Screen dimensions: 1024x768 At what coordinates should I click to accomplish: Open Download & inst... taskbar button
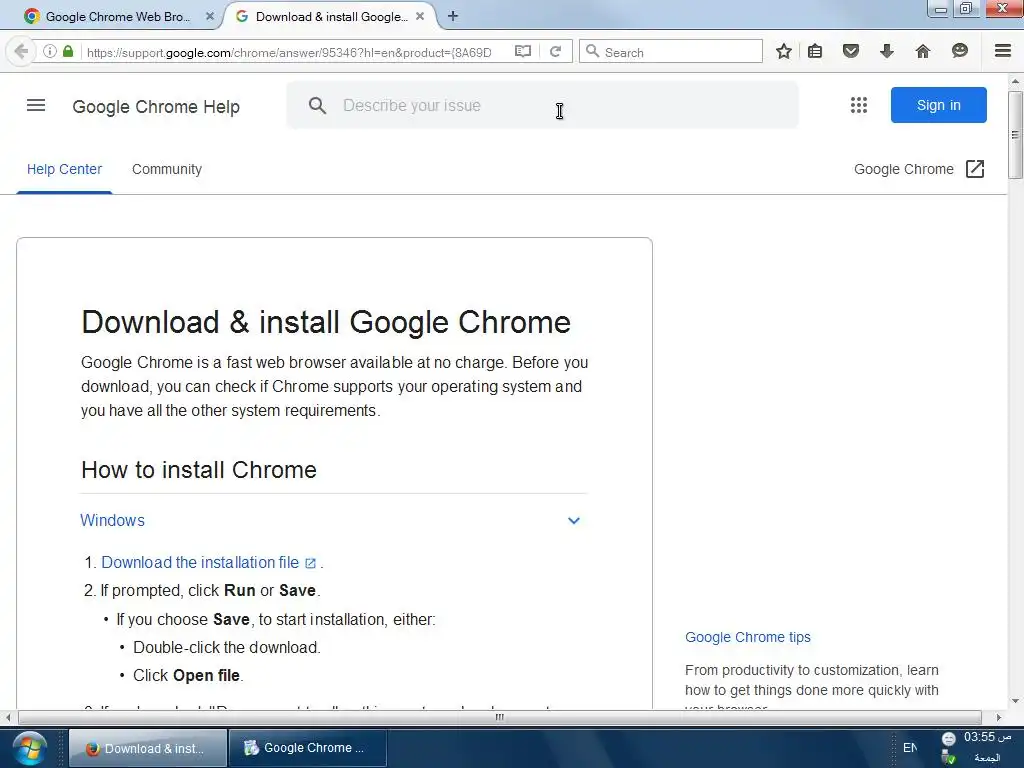[x=148, y=748]
